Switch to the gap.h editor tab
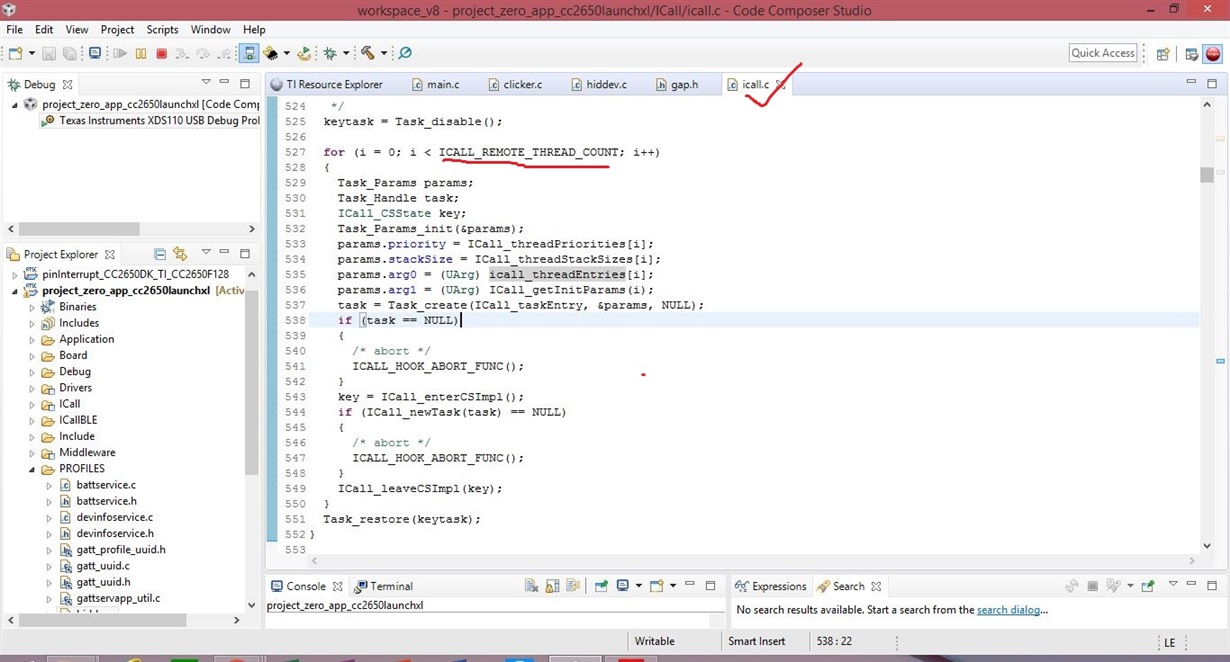Image resolution: width=1230 pixels, height=662 pixels. pos(677,85)
